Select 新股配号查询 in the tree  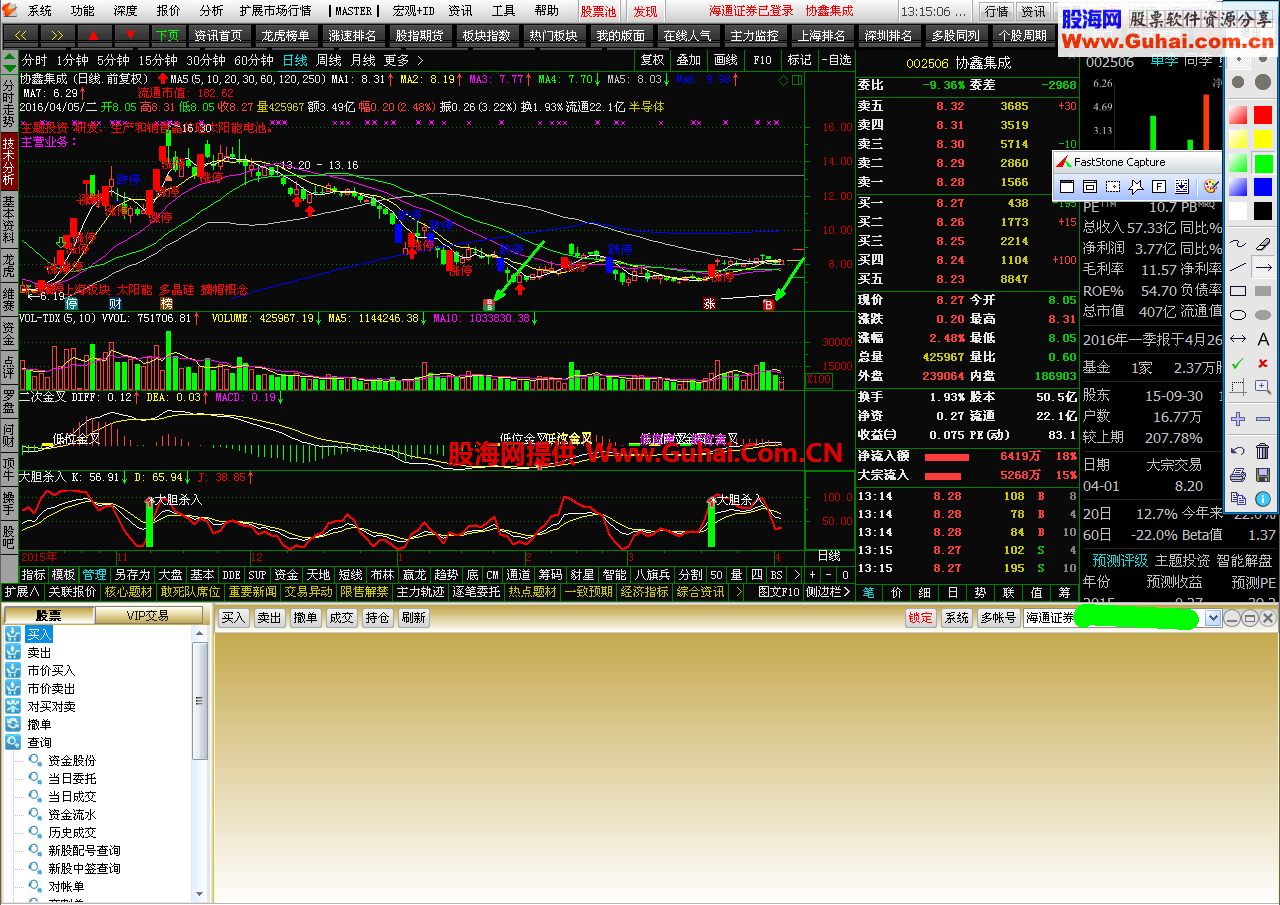[x=84, y=850]
